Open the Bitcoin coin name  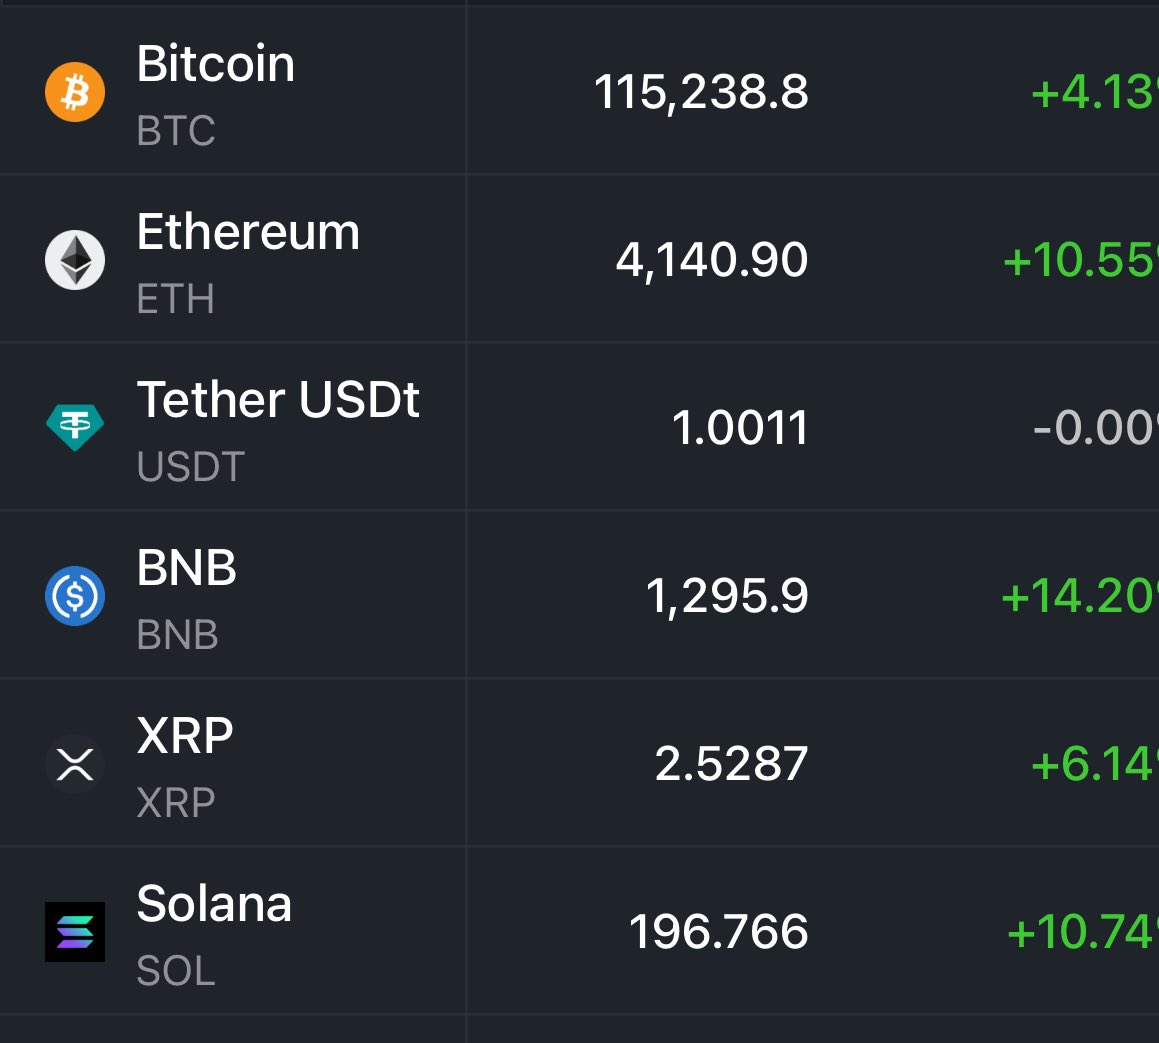(x=215, y=65)
